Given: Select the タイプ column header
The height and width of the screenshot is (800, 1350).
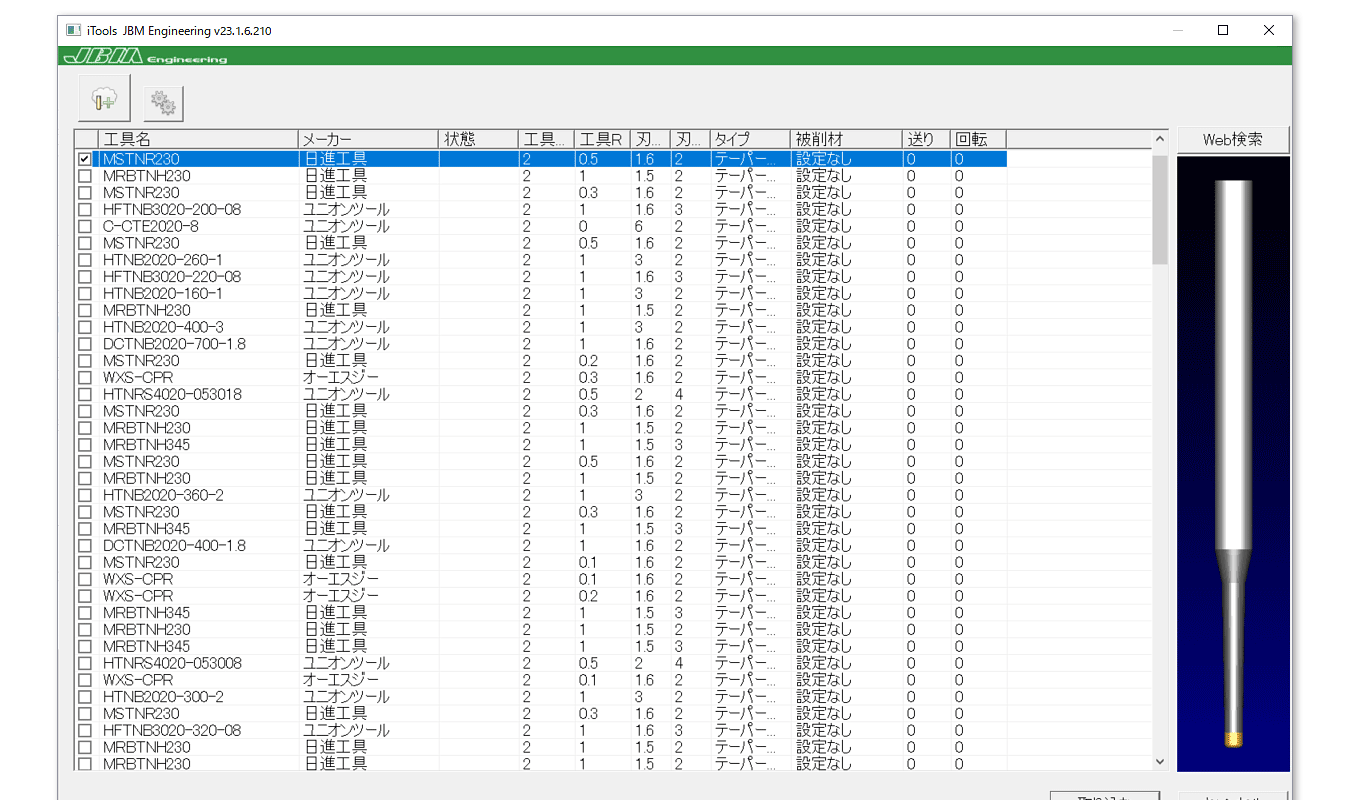Looking at the screenshot, I should point(748,139).
